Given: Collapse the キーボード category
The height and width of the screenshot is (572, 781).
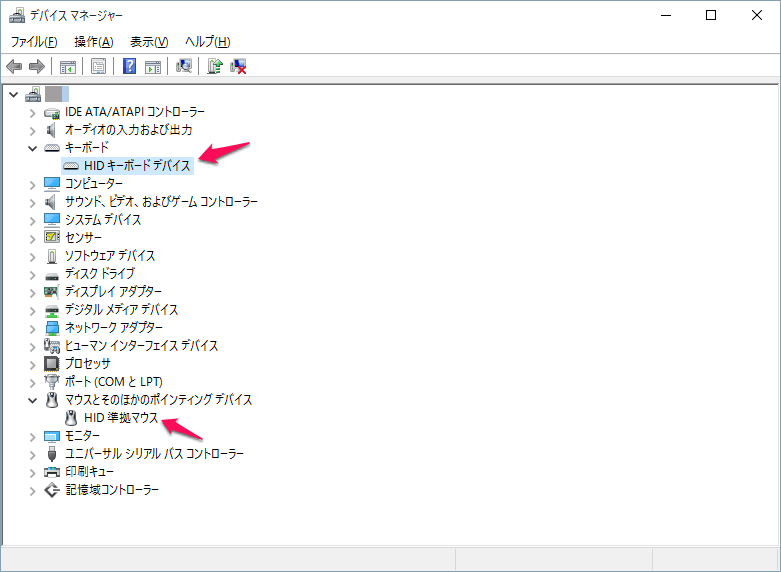Looking at the screenshot, I should (x=32, y=147).
